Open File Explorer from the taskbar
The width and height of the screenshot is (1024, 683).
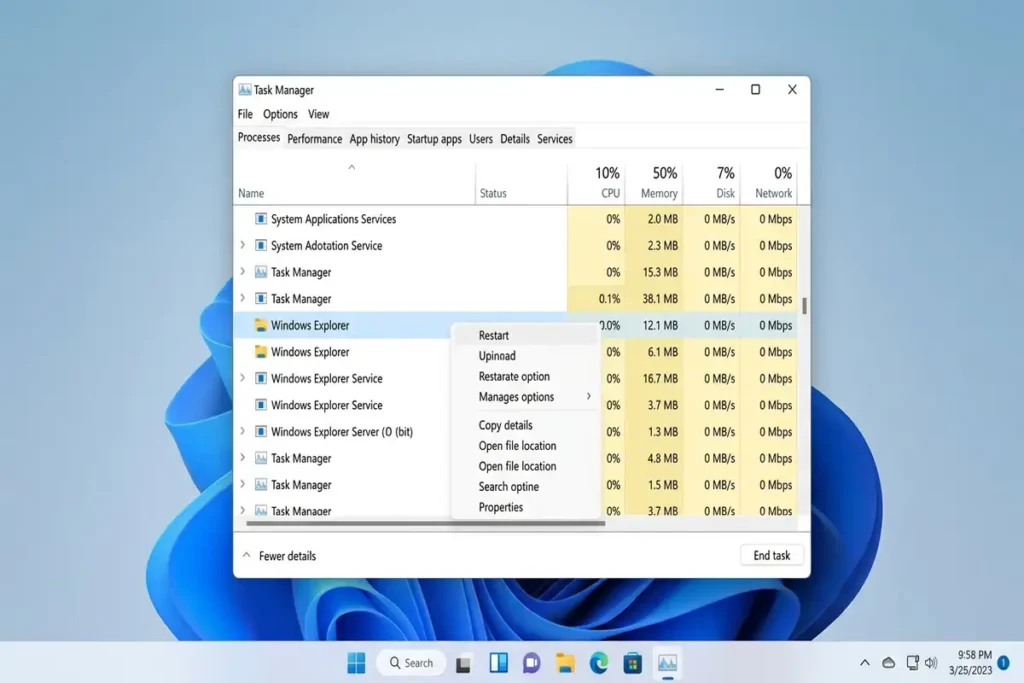point(566,663)
